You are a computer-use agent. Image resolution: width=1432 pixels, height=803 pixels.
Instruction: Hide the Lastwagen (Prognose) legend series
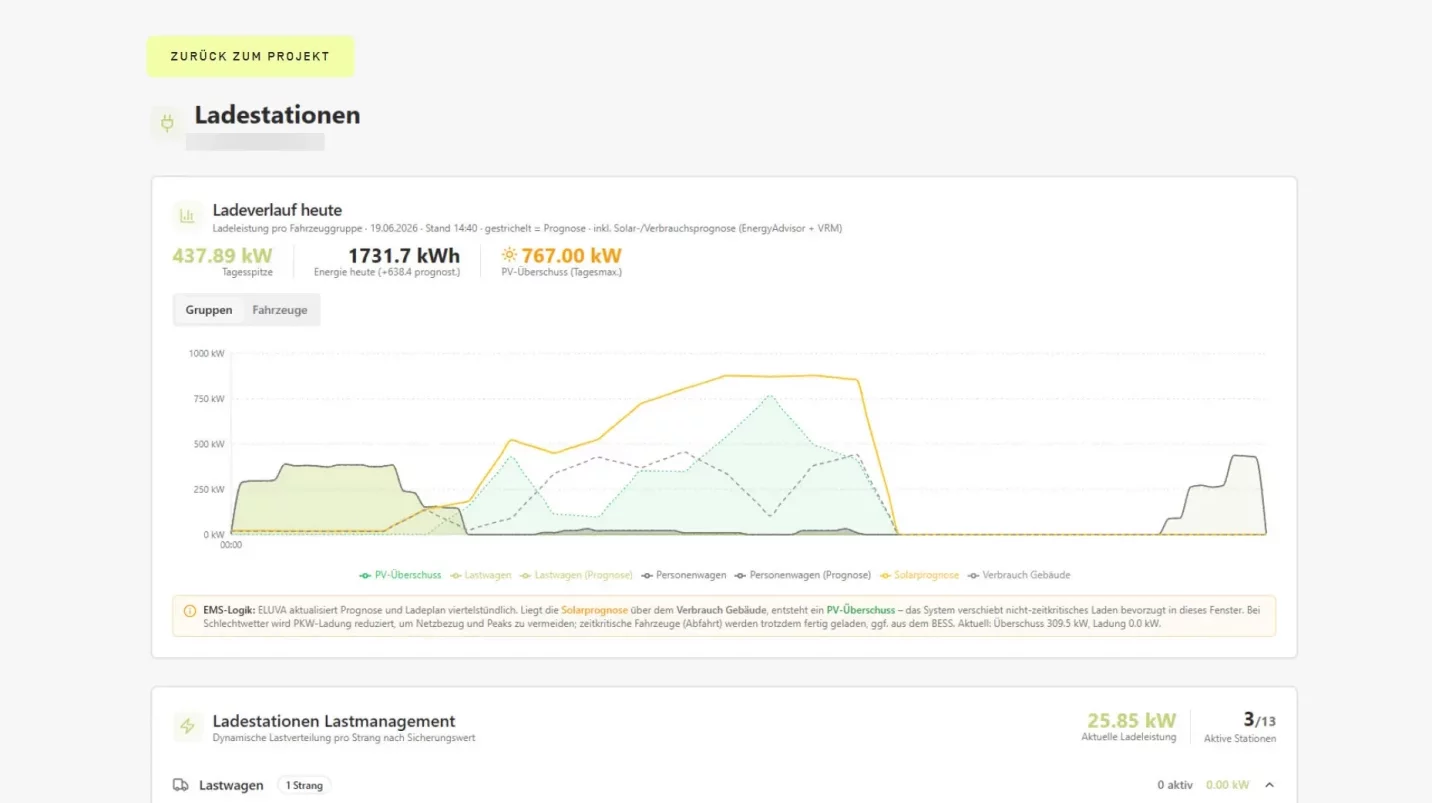(576, 575)
